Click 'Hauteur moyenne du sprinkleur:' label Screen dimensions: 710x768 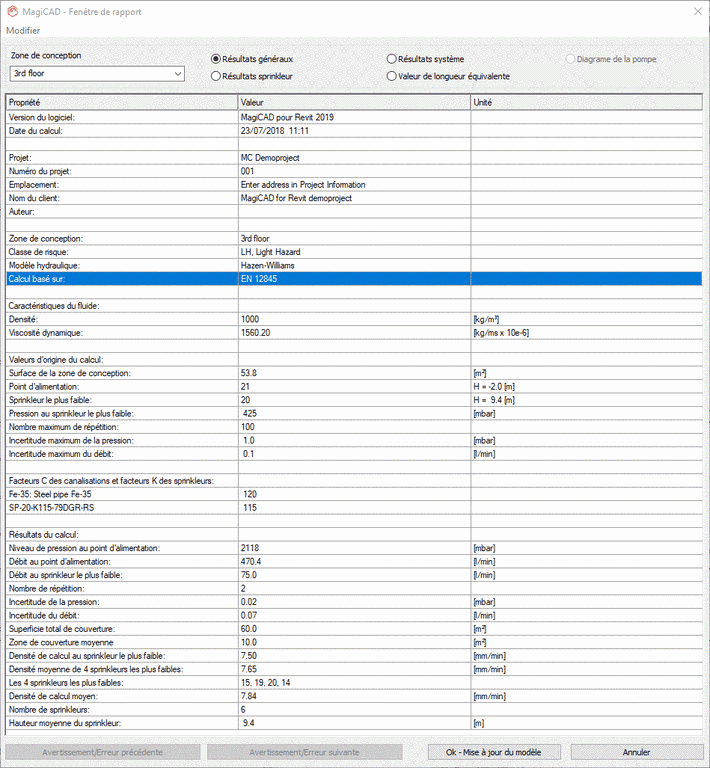coord(65,723)
